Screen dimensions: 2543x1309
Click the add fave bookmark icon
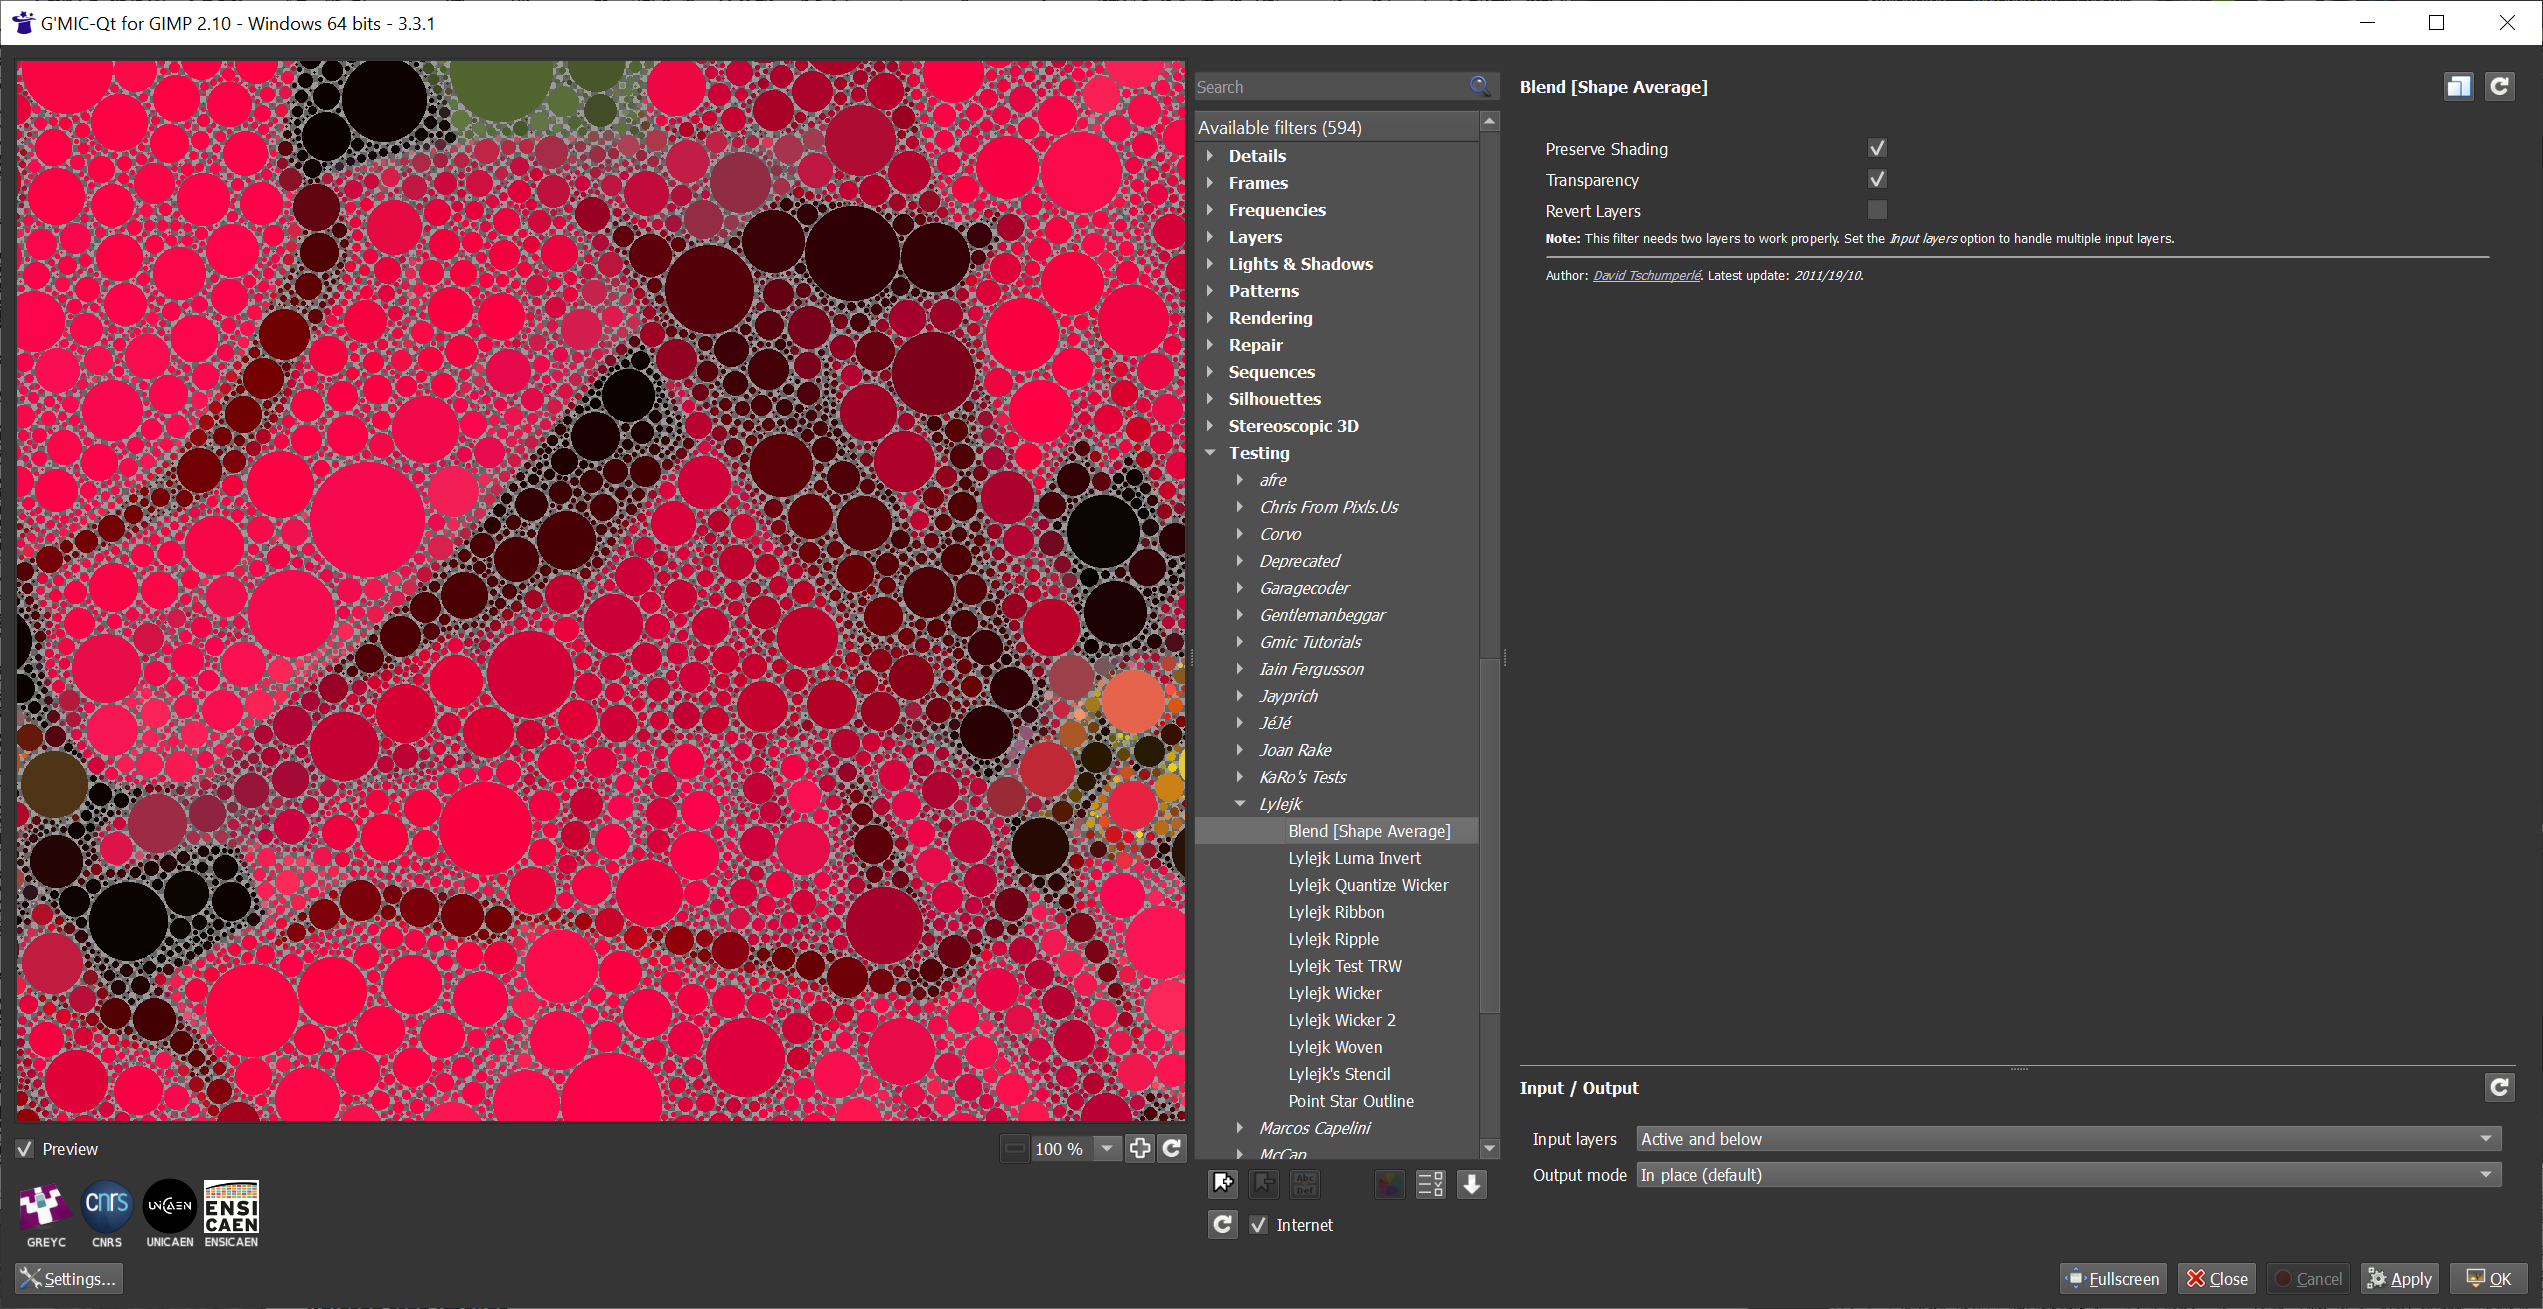(x=1223, y=1184)
